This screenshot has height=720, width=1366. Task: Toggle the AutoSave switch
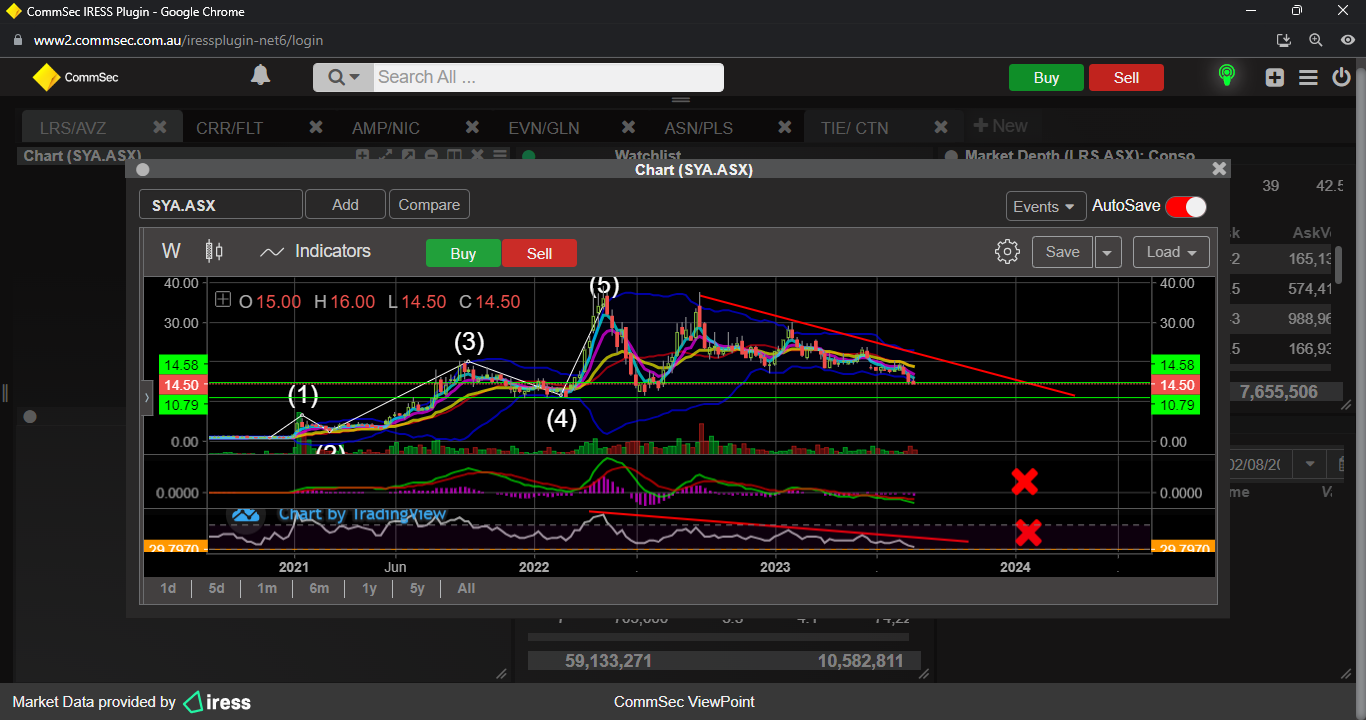coord(1186,206)
